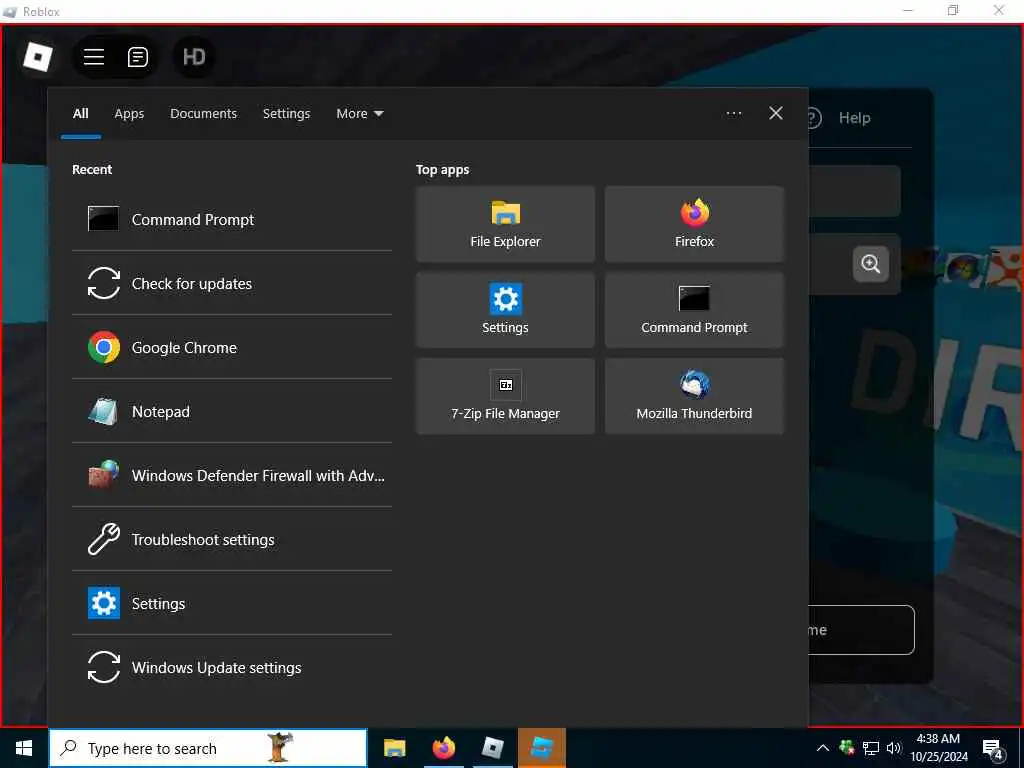Screen dimensions: 1024x768
Task: Open Windows Defender Firewall with Advanced Security
Action: (x=232, y=475)
